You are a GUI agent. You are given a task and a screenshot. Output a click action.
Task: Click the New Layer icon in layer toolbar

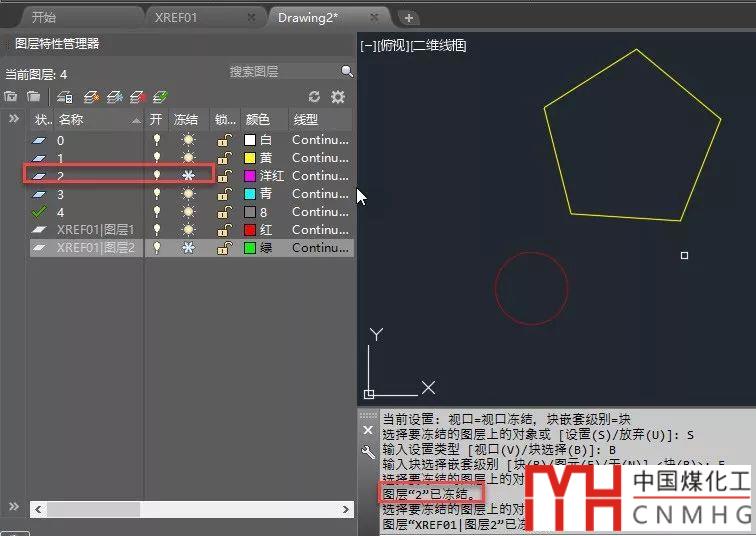pos(91,97)
